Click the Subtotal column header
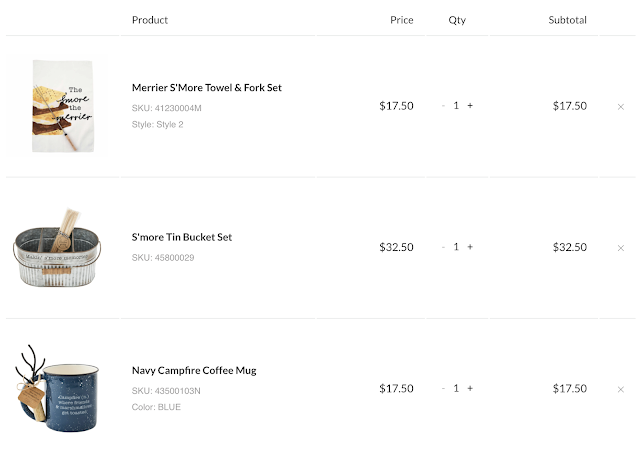 tap(567, 20)
